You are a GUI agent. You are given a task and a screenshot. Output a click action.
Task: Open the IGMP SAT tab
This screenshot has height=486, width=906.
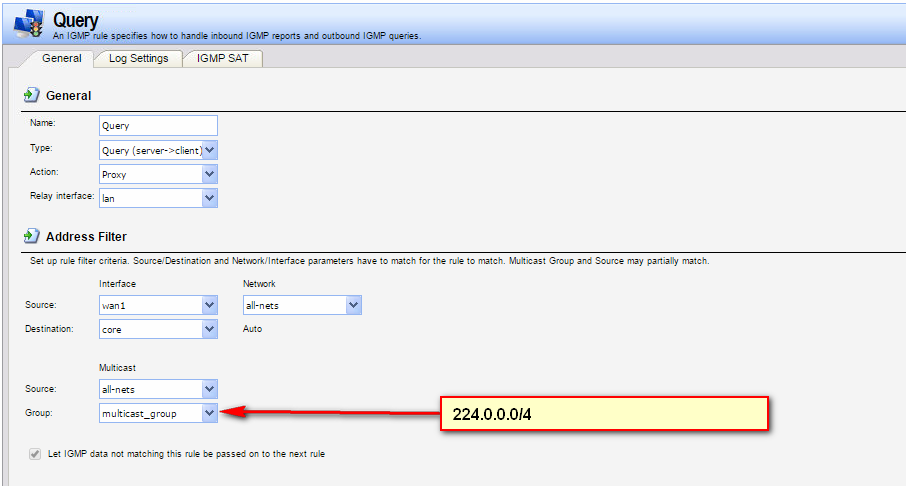point(222,58)
